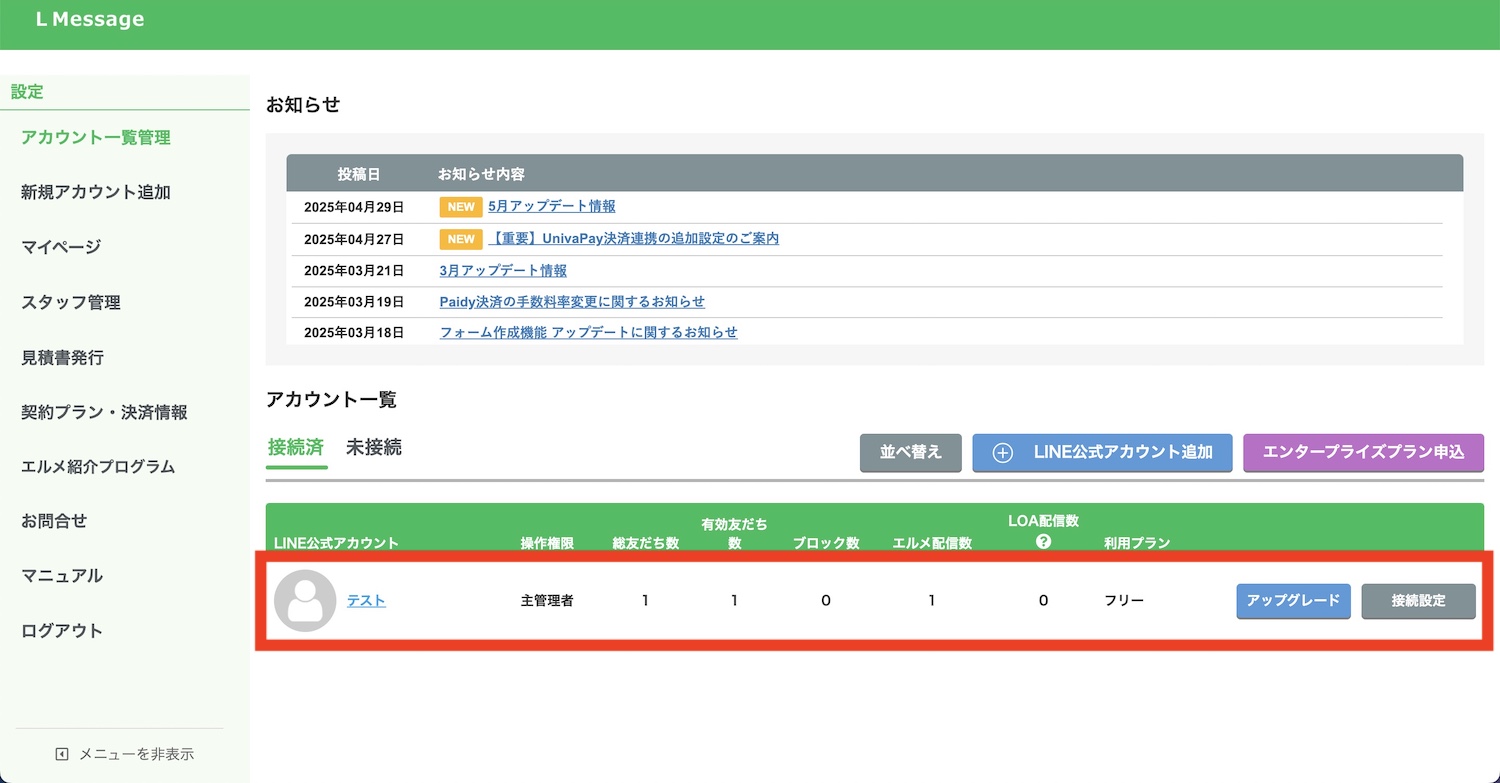Click the collapse icon beside メニューを非表示
The height and width of the screenshot is (783, 1500).
point(62,754)
